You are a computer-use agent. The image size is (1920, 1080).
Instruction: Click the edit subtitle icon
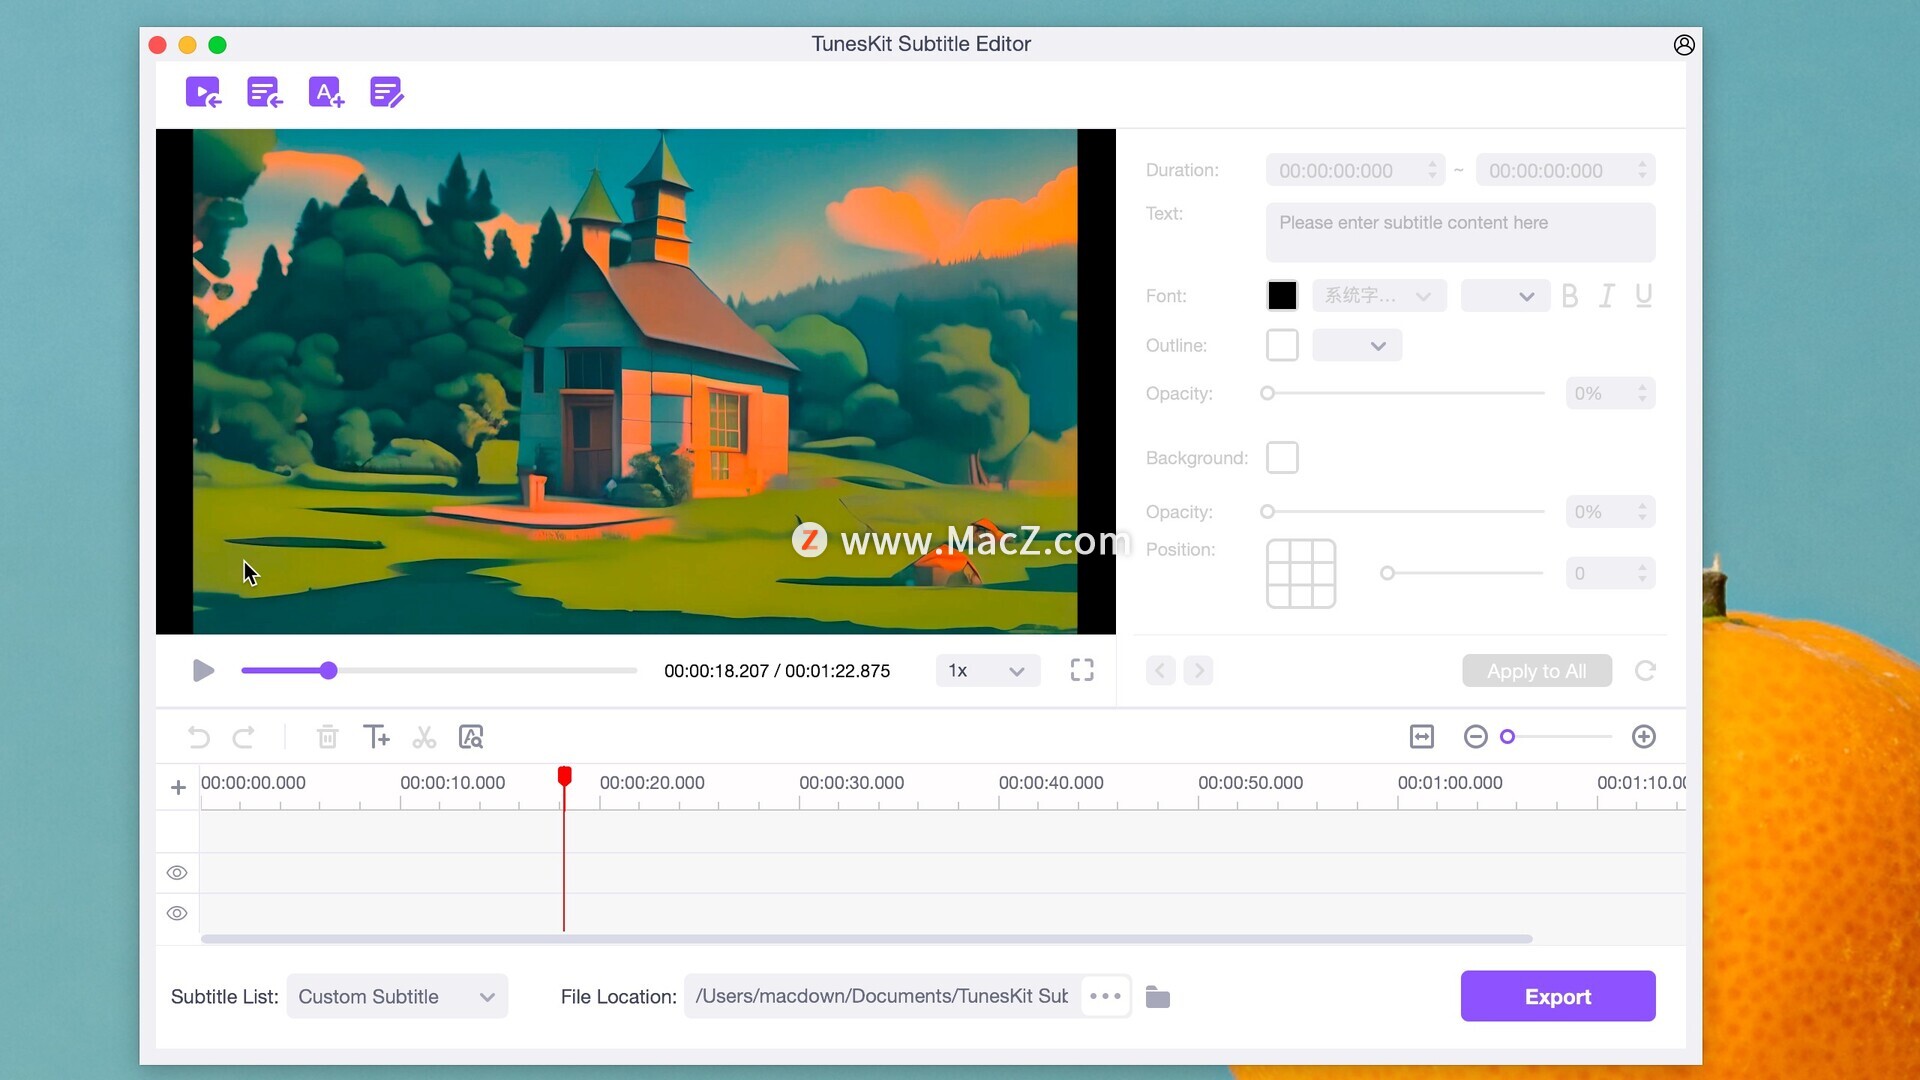coord(386,93)
